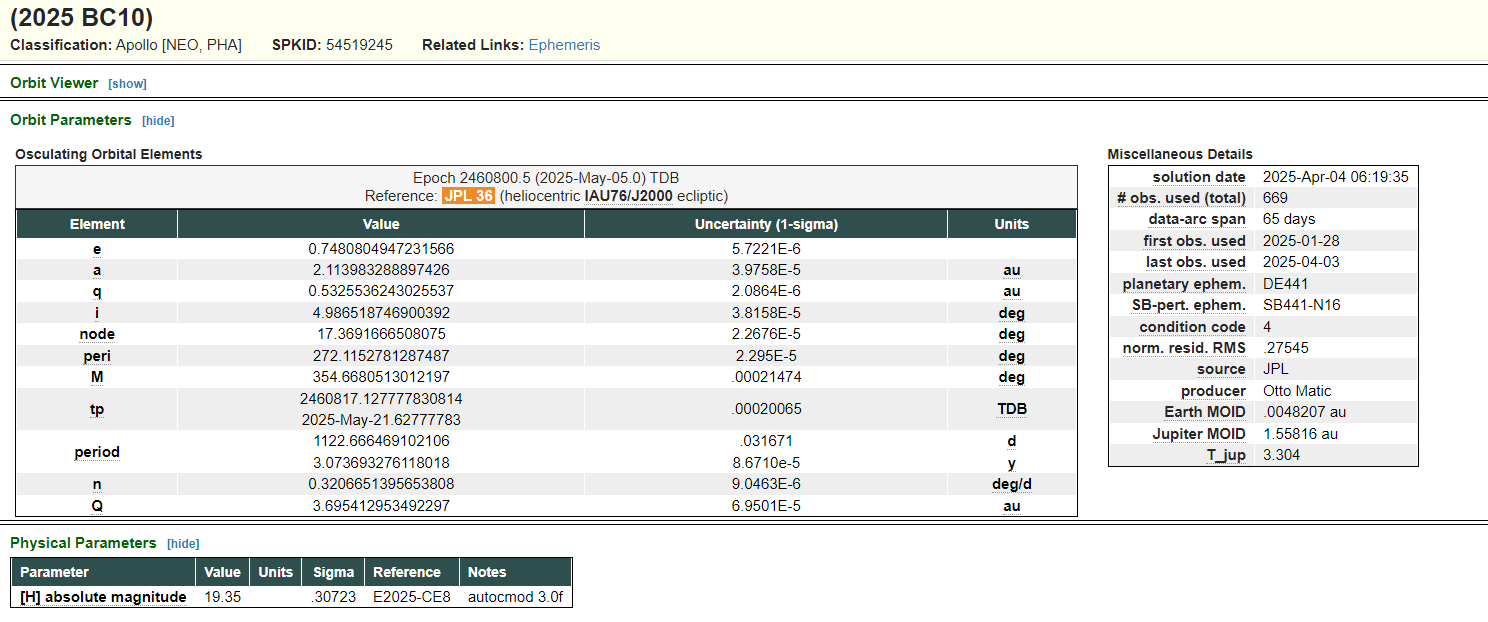
Task: Select the aphelion 'Q' element label
Action: tap(97, 506)
